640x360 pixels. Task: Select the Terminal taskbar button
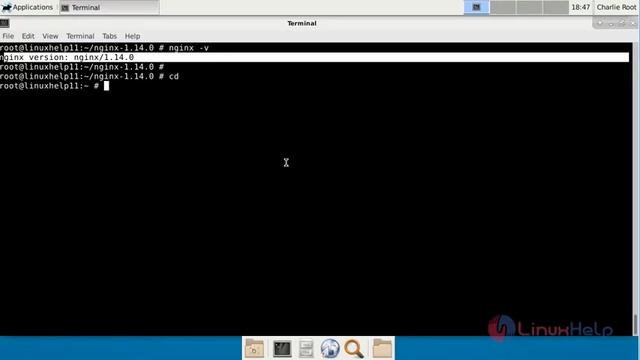pos(109,7)
